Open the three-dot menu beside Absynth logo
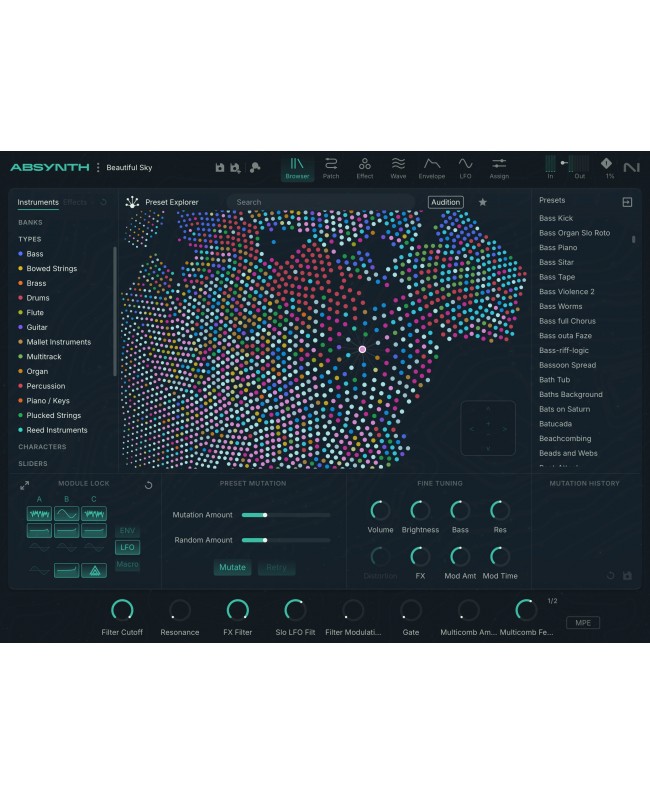Screen dimensions: 650x794 [x=98, y=168]
